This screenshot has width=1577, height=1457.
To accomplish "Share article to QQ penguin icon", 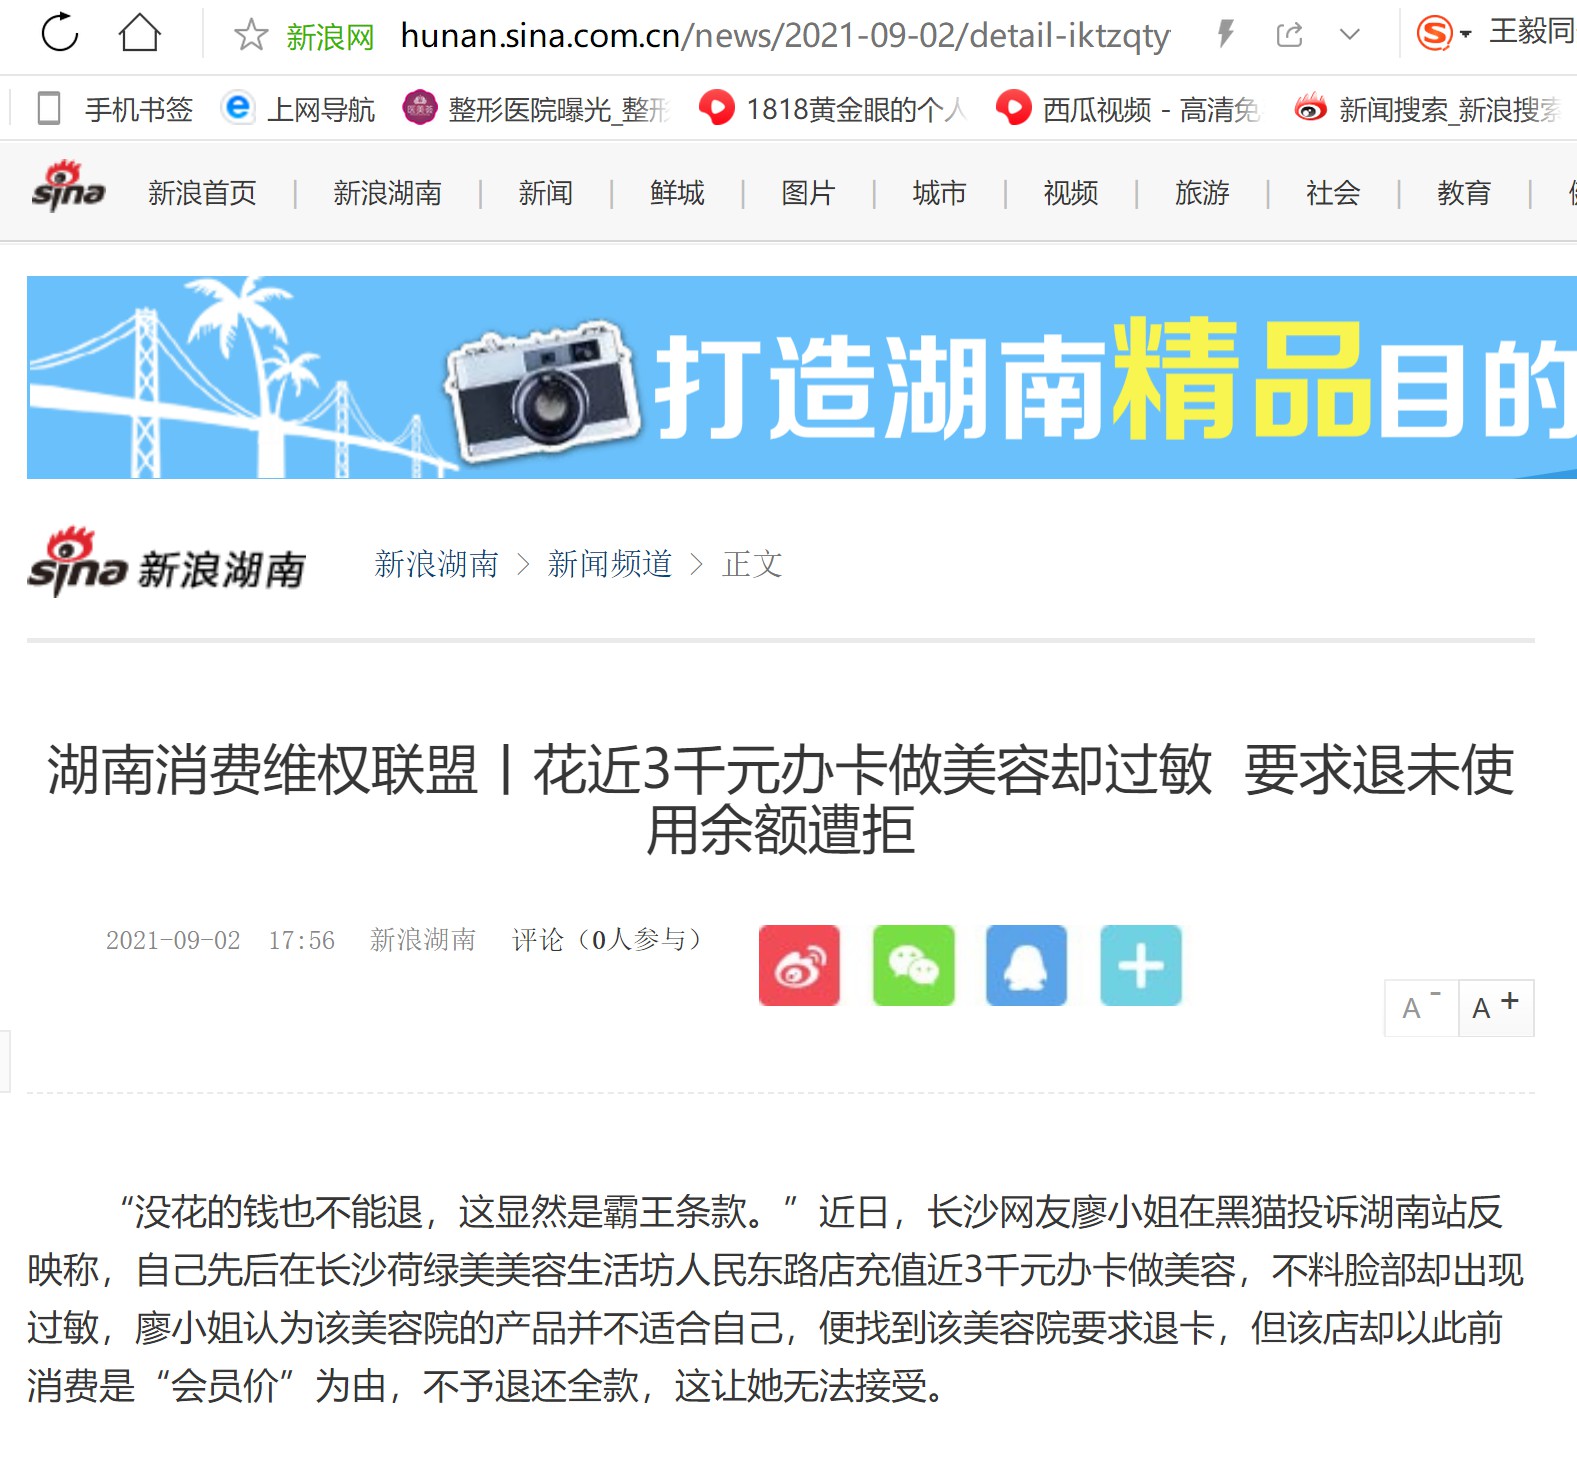I will coord(1027,965).
